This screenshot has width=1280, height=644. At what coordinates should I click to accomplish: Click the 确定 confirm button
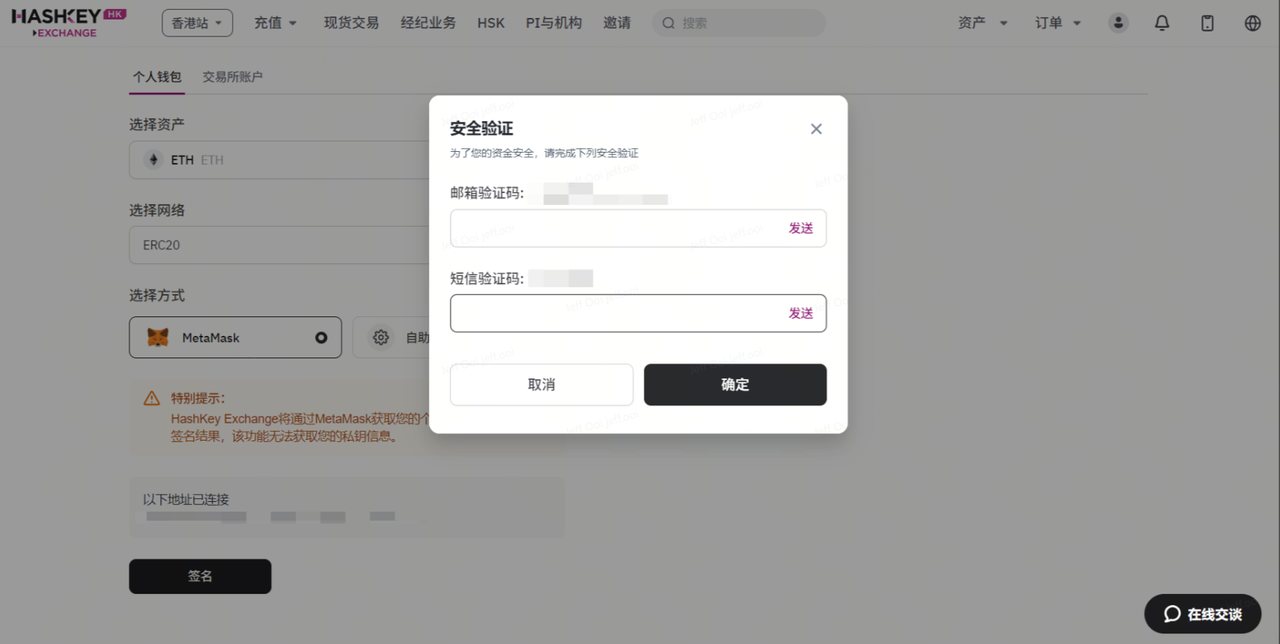(x=735, y=385)
